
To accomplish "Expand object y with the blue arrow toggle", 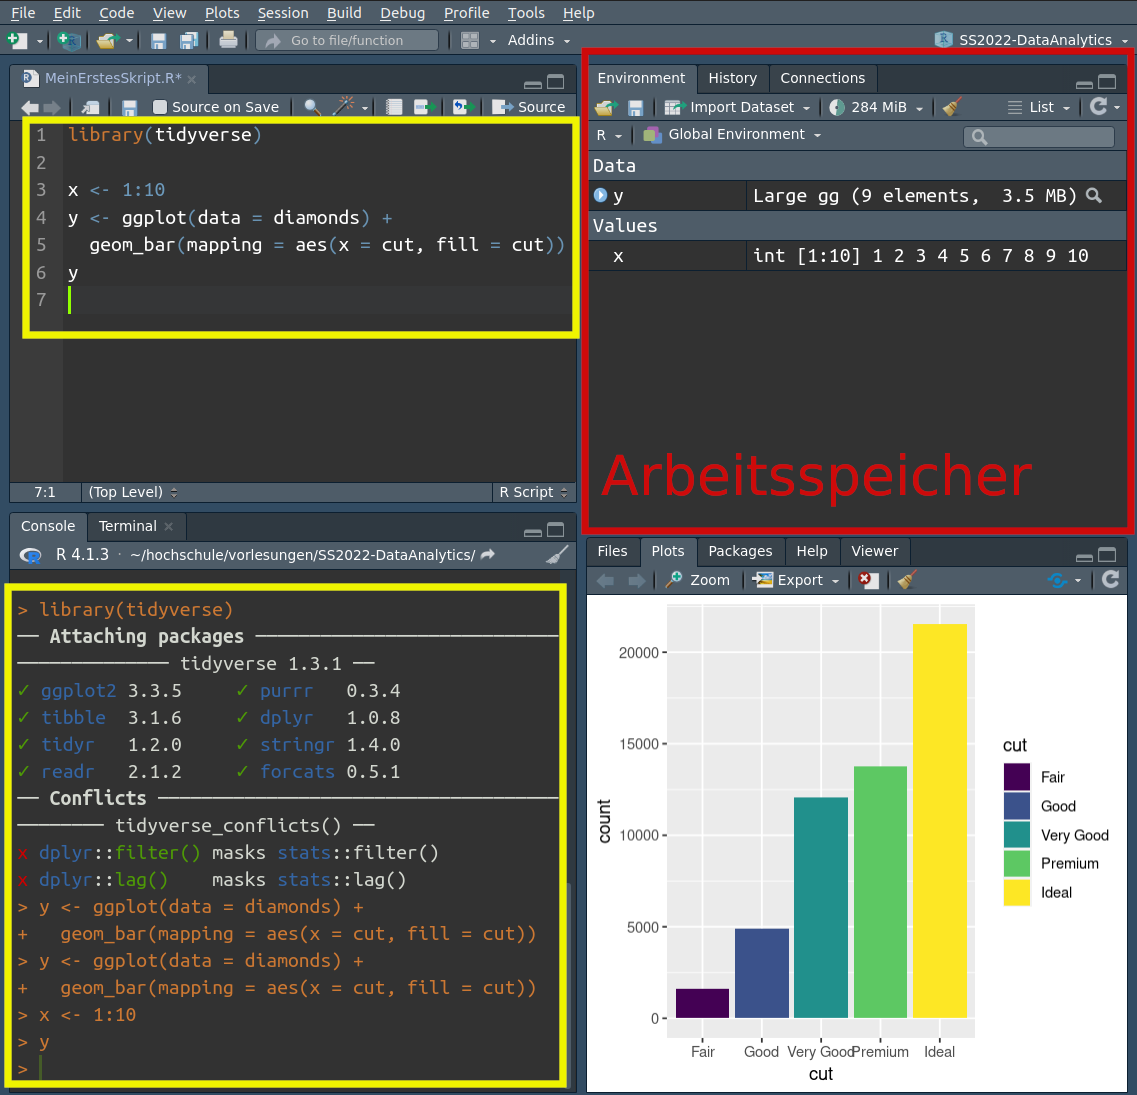I will tap(600, 196).
